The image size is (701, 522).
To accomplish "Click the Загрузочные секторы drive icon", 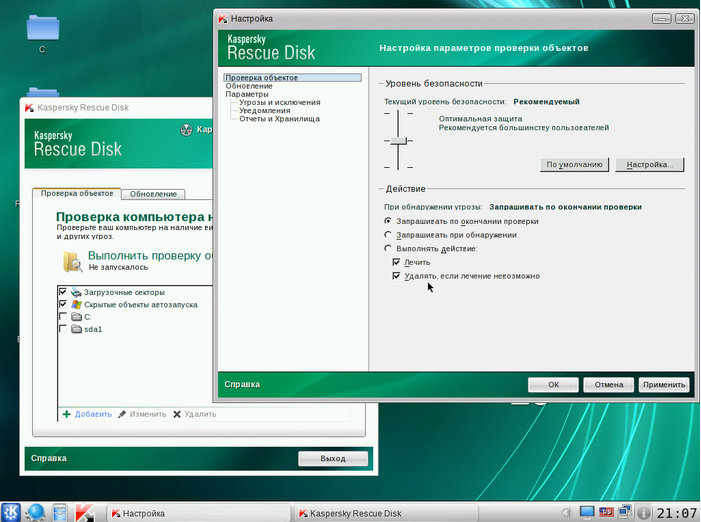I will (x=76, y=292).
